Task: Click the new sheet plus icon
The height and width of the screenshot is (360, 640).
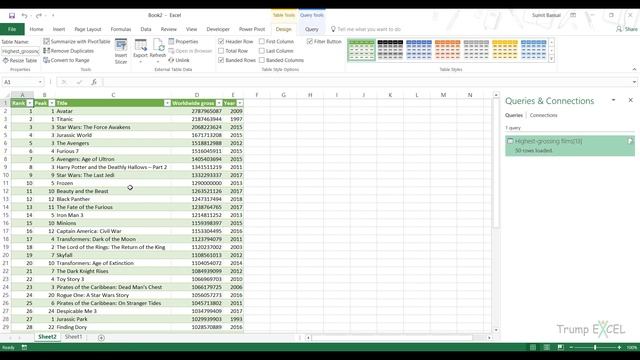Action: [x=101, y=338]
